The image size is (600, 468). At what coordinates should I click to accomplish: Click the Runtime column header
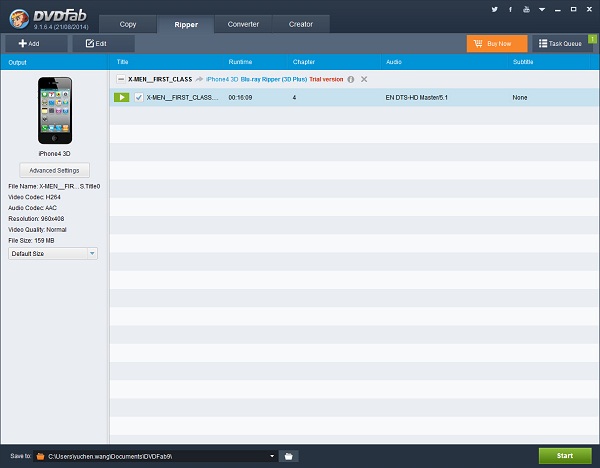pyautogui.click(x=240, y=62)
